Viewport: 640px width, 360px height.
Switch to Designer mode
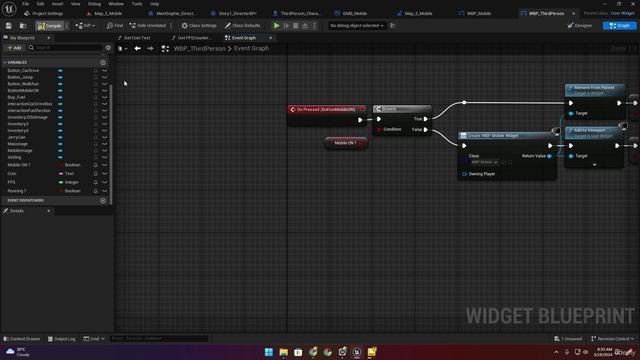tap(580, 26)
